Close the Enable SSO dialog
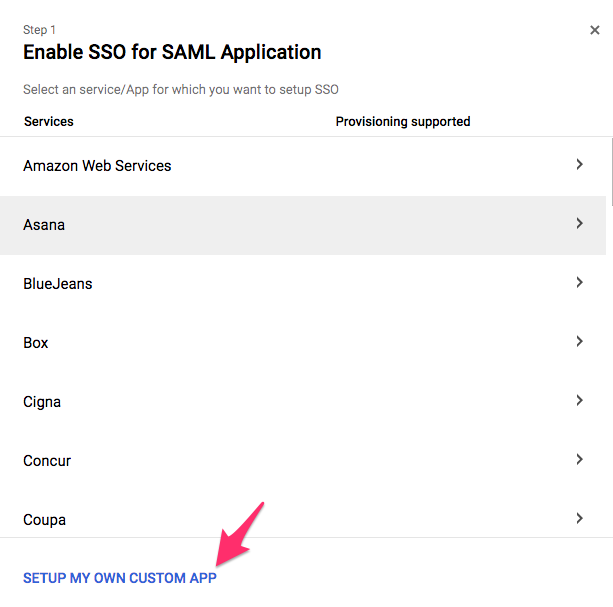This screenshot has height=607, width=613. (x=595, y=31)
